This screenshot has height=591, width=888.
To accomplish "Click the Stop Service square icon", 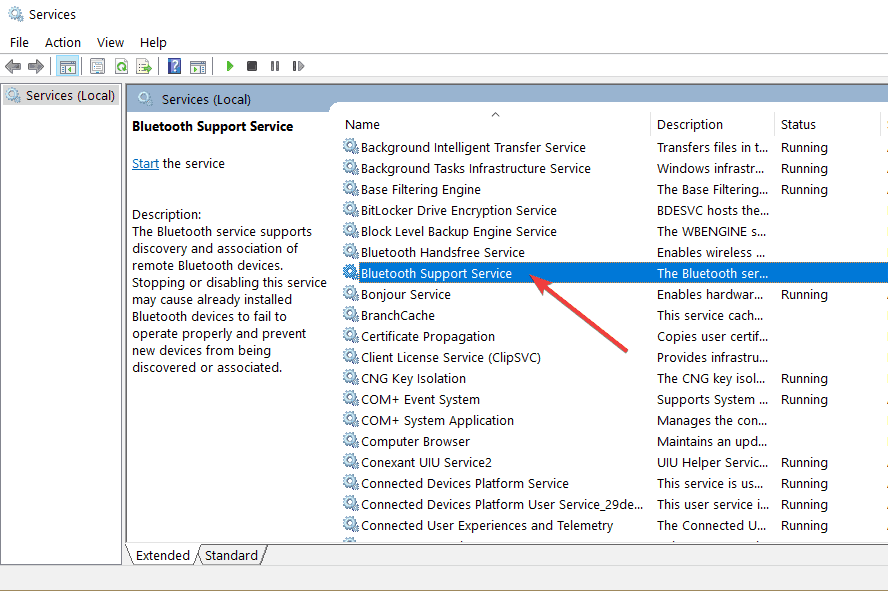I will pos(252,66).
